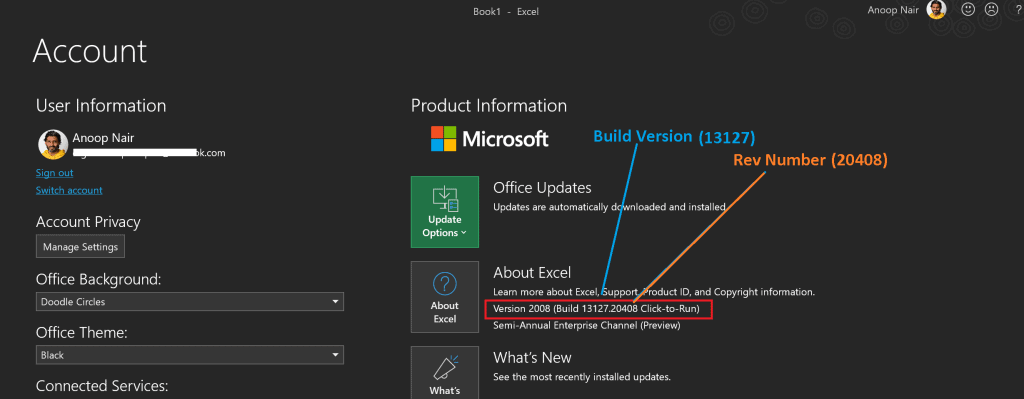Click the About Excel button
The image size is (1024, 399).
(445, 297)
